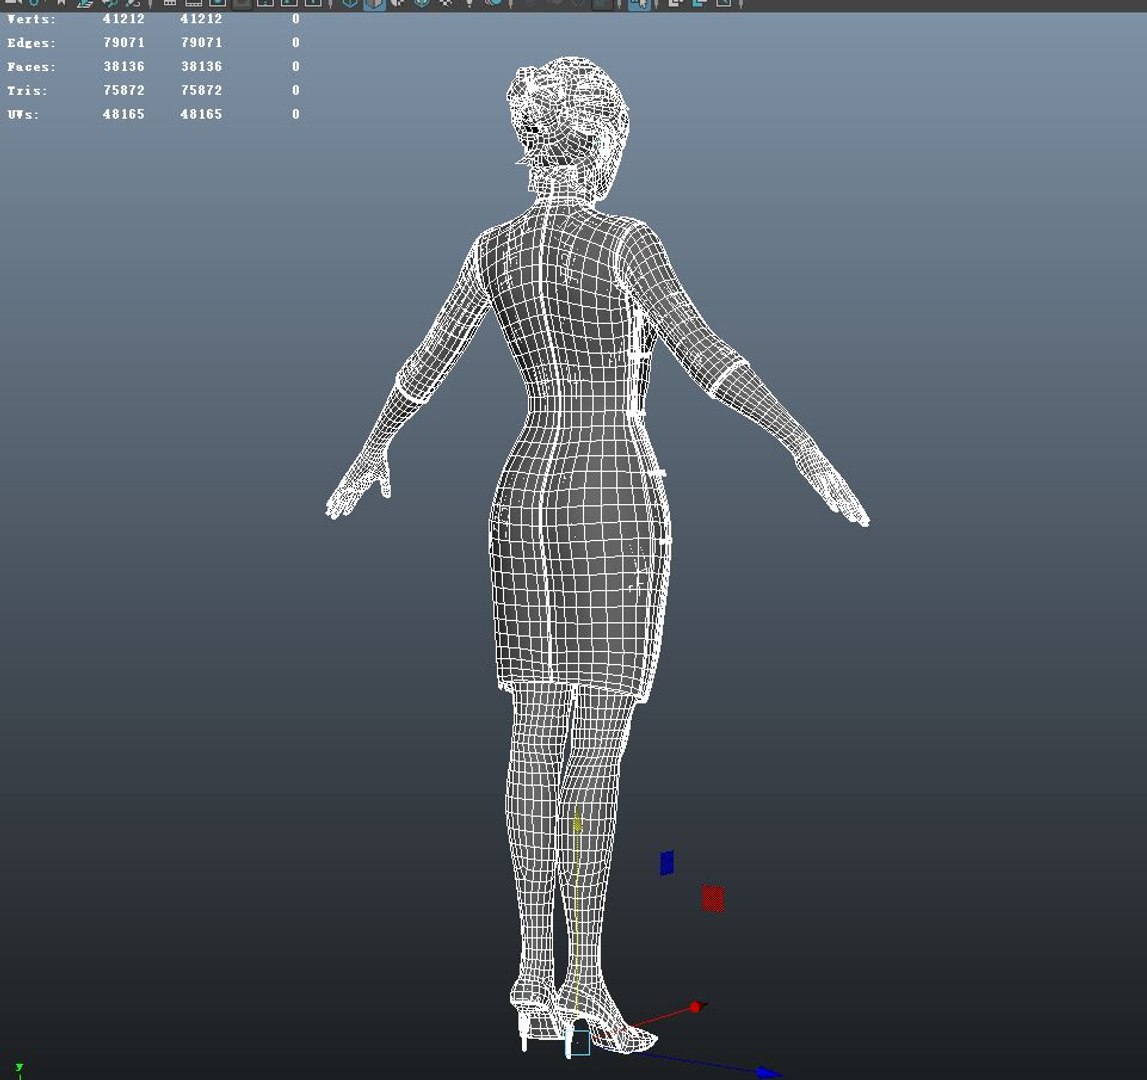Click the 0 value in Edges row
The image size is (1147, 1080).
[x=296, y=42]
